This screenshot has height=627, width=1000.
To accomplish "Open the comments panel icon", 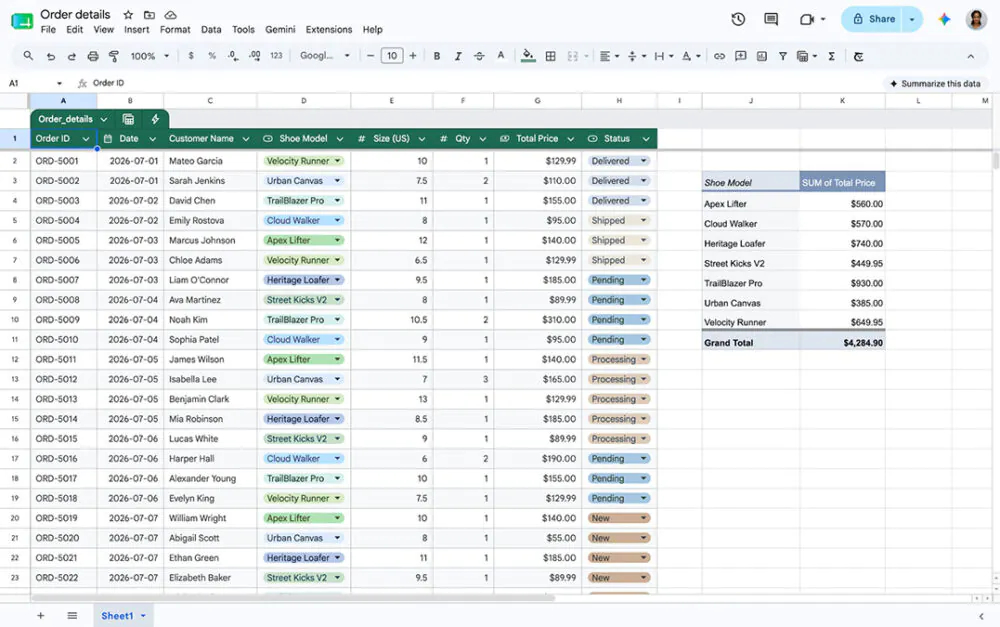I will 771,19.
